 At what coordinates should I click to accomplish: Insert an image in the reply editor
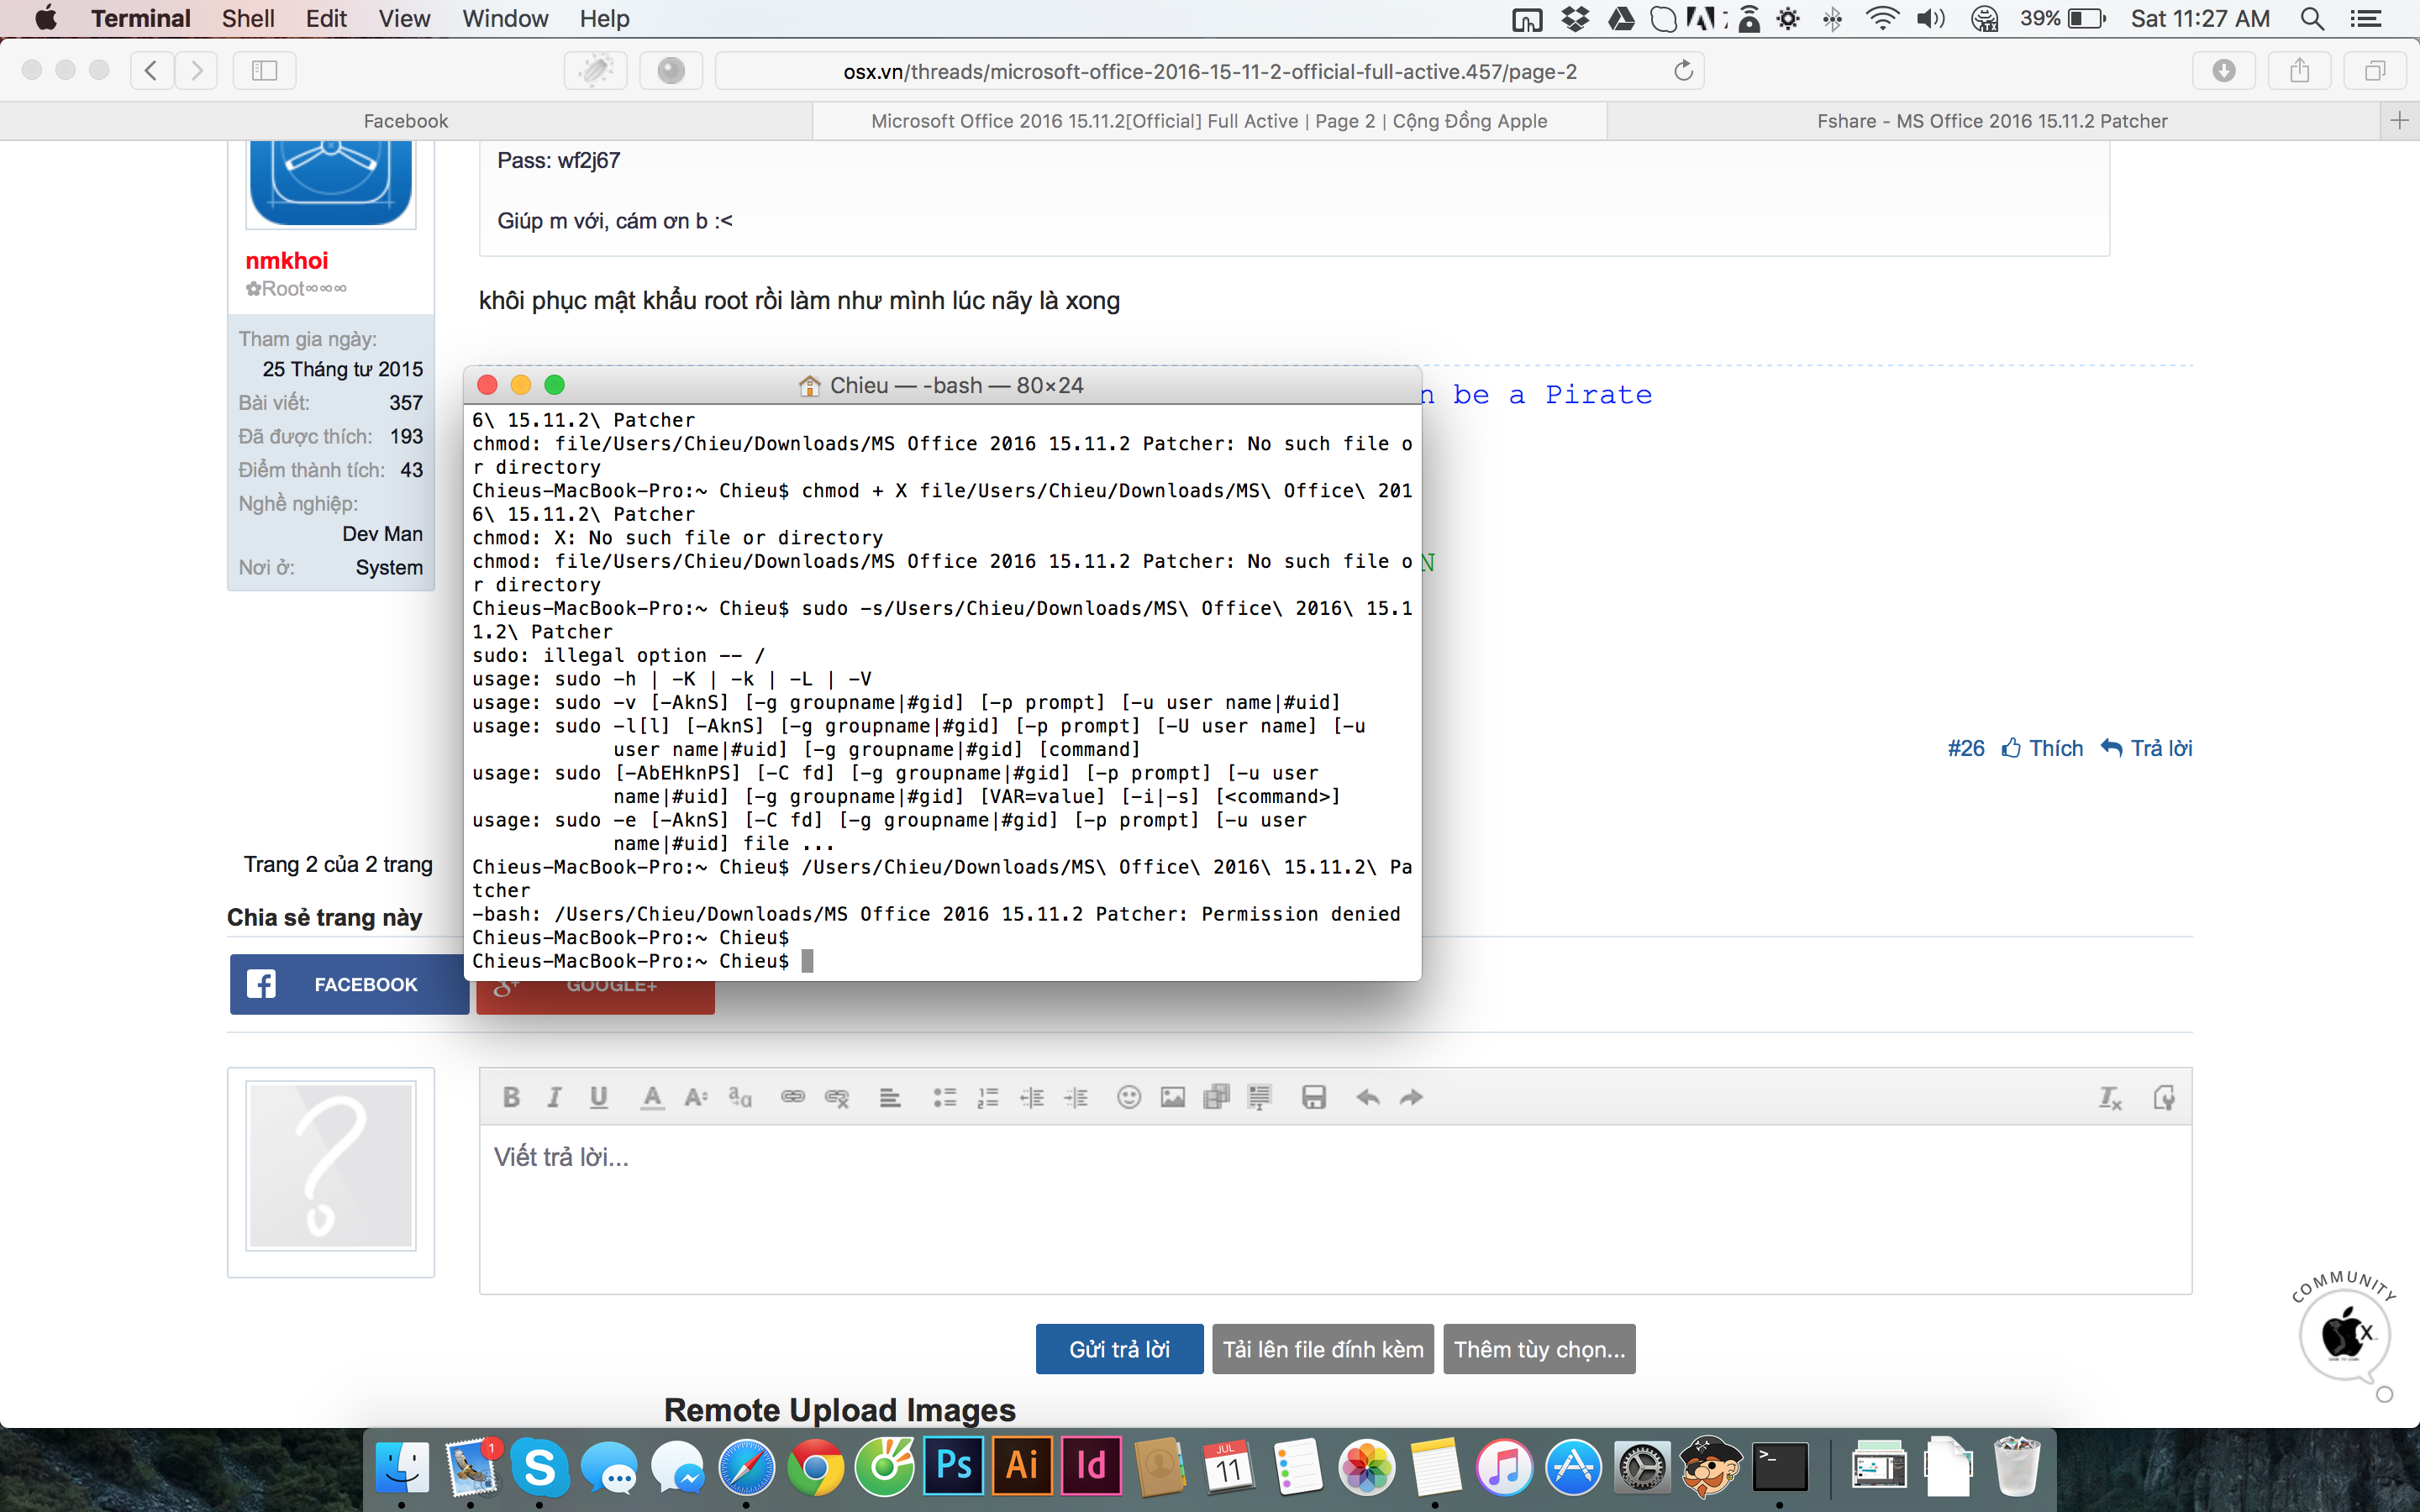[x=1172, y=1097]
